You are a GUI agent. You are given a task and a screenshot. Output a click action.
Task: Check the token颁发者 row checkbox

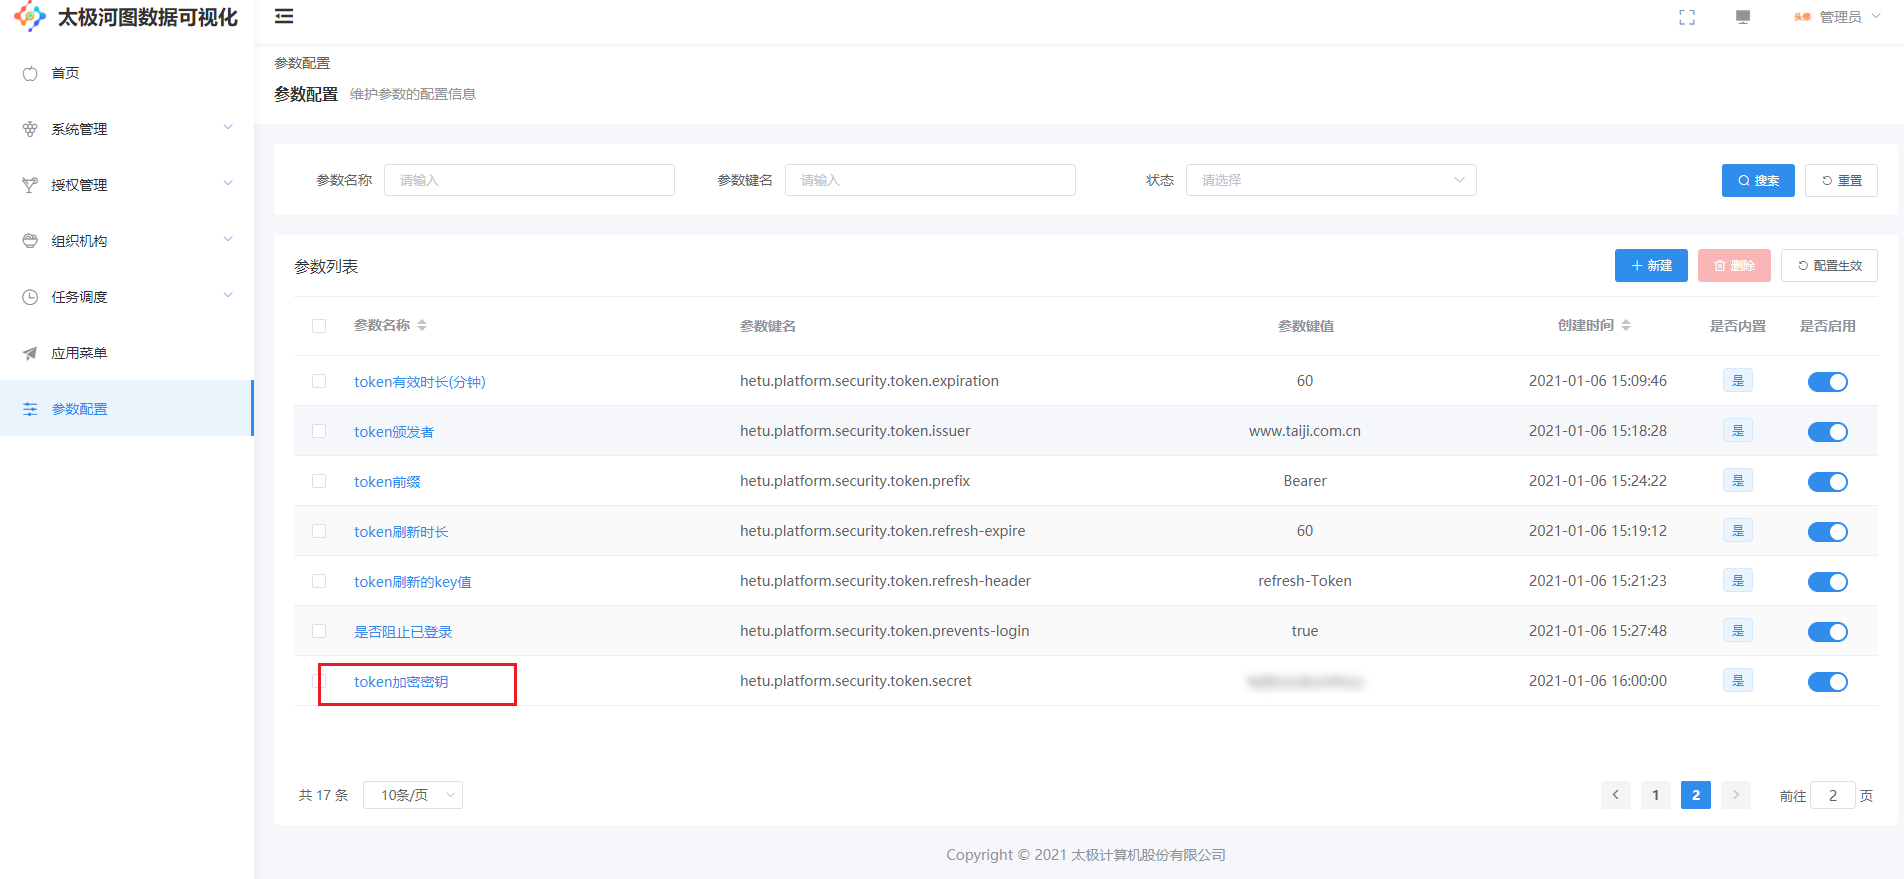click(319, 431)
